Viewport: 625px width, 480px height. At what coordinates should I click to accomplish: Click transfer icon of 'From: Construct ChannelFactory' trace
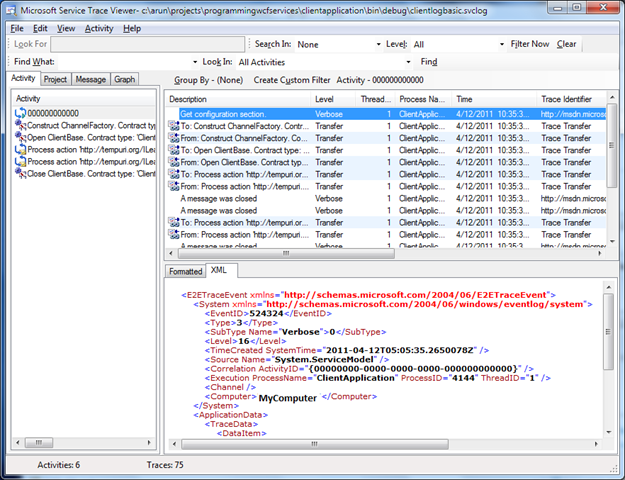pos(173,138)
